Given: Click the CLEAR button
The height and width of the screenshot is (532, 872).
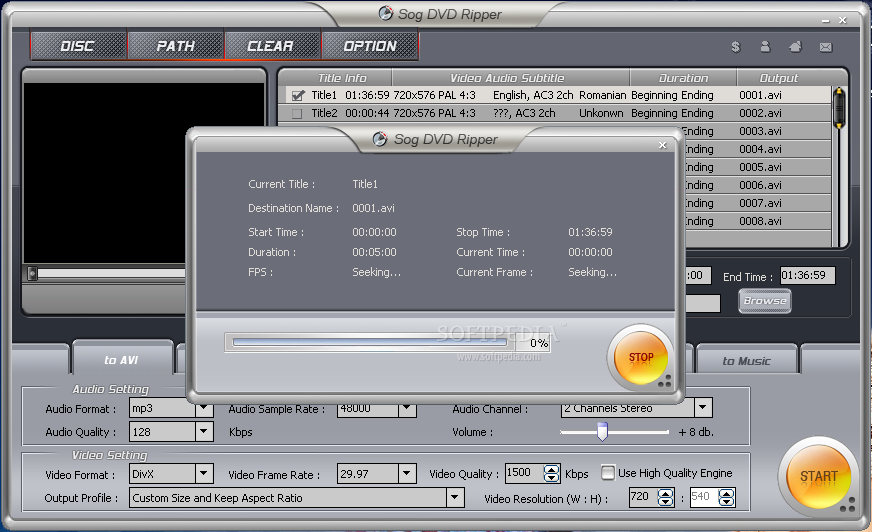Looking at the screenshot, I should pyautogui.click(x=272, y=46).
